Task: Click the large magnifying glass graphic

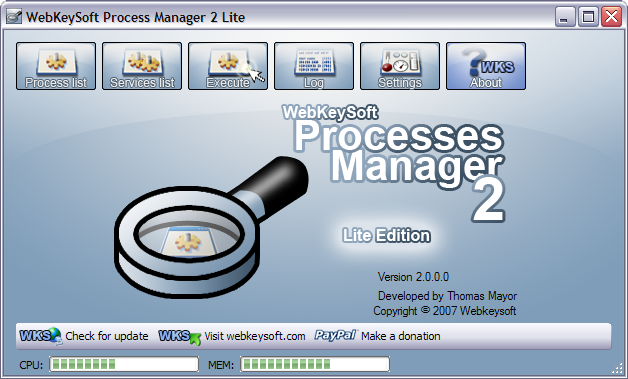Action: pyautogui.click(x=211, y=227)
